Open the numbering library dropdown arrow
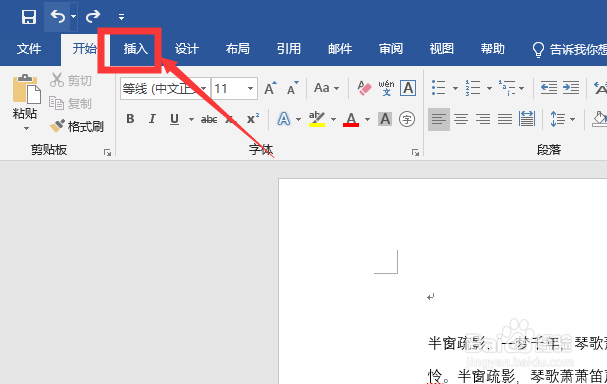Image resolution: width=607 pixels, height=384 pixels. pos(489,89)
